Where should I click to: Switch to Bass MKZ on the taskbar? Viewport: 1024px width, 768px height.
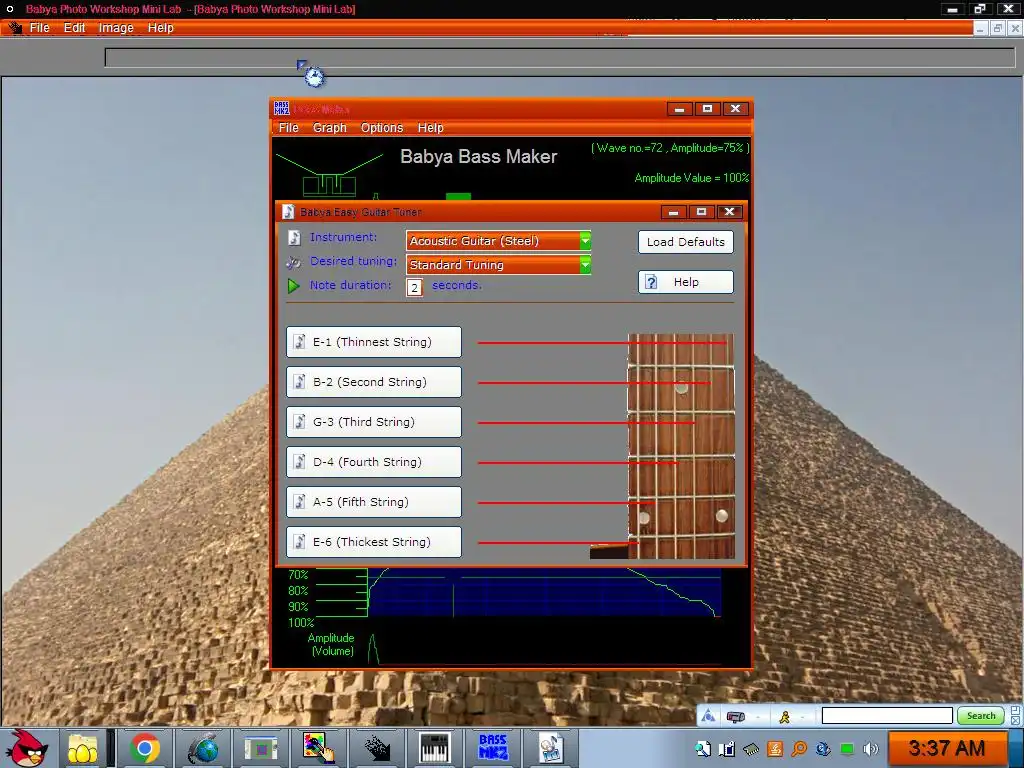(x=493, y=748)
